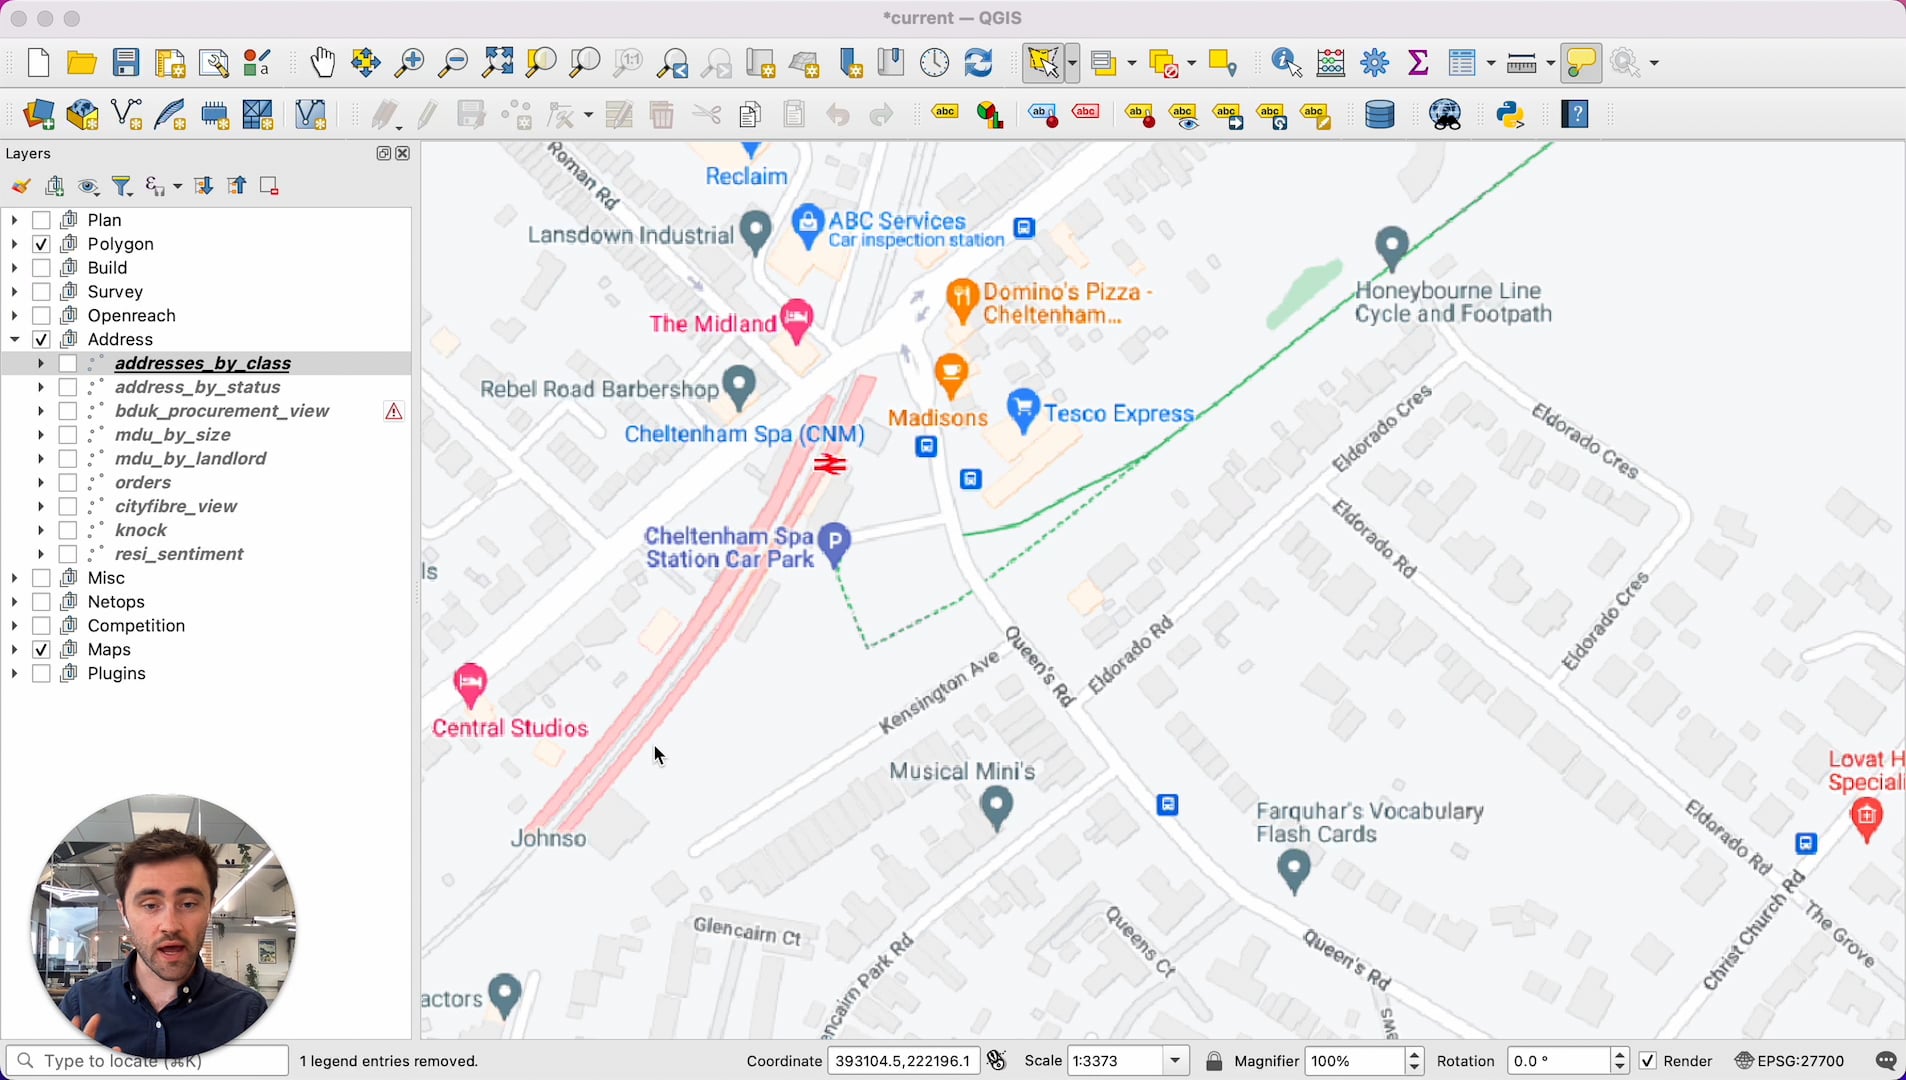Toggle the scale lock padlock
The image size is (1906, 1080).
pyautogui.click(x=1214, y=1061)
